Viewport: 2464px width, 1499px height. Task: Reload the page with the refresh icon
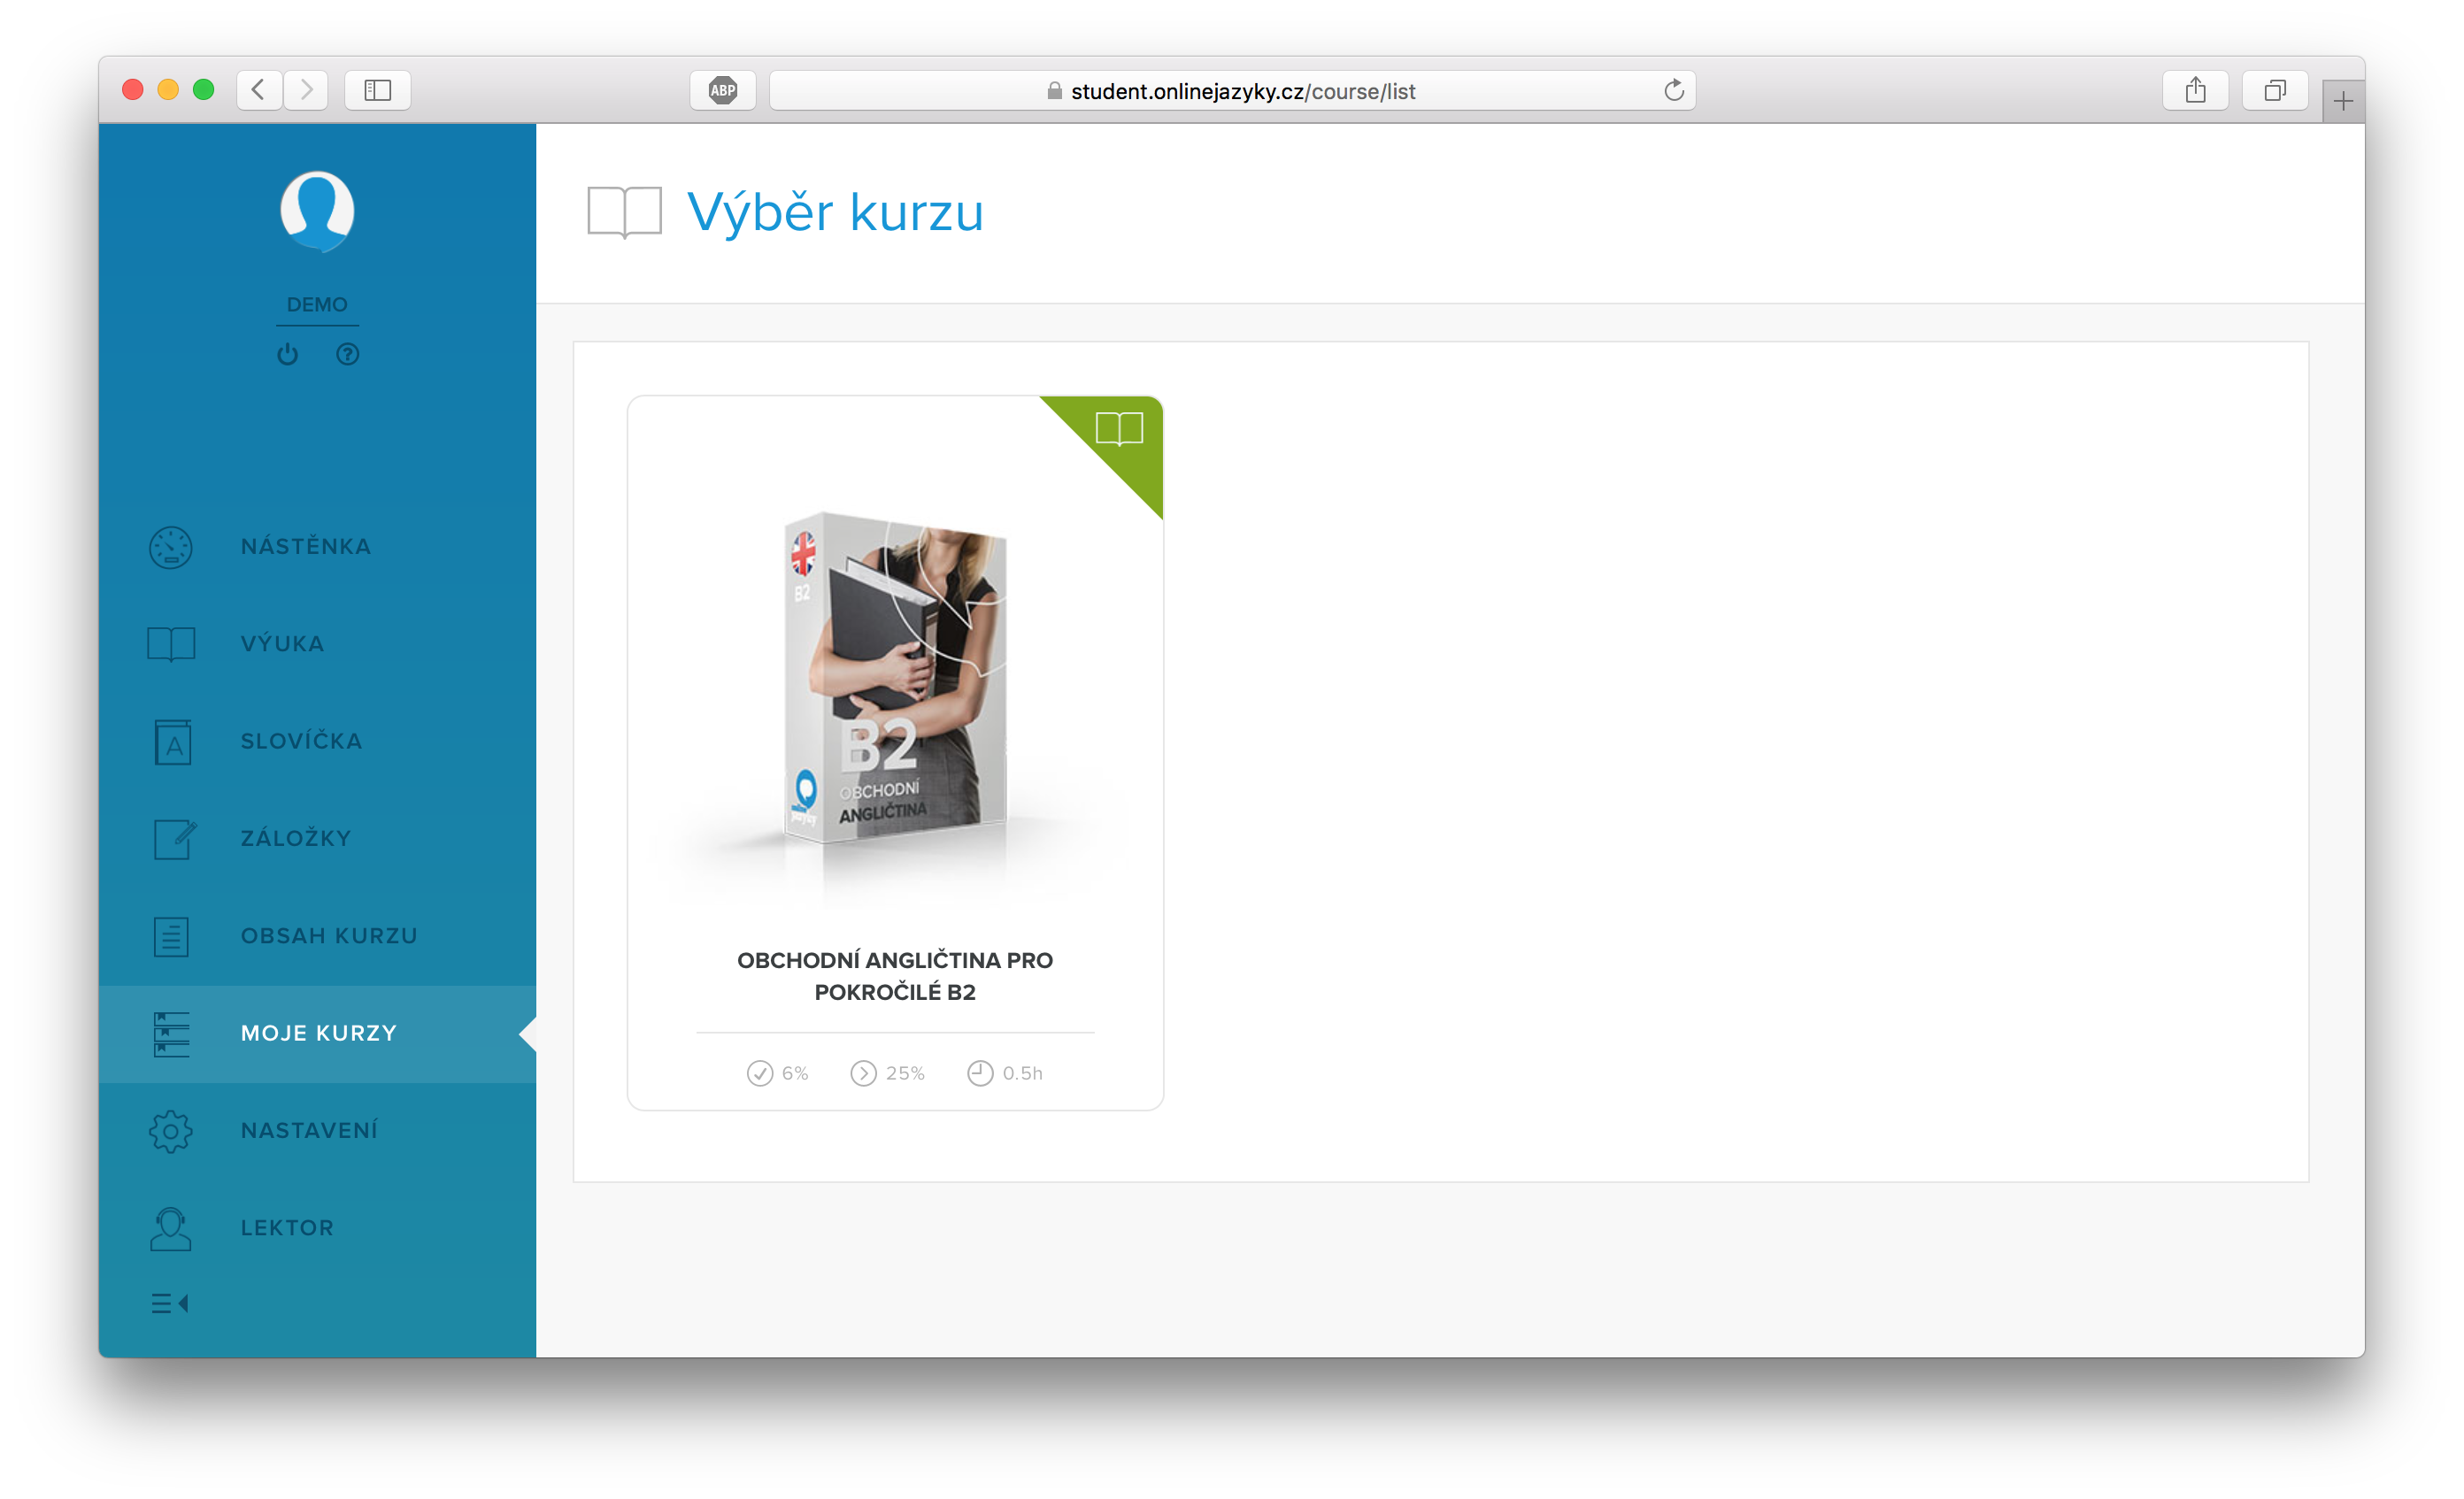point(1673,91)
